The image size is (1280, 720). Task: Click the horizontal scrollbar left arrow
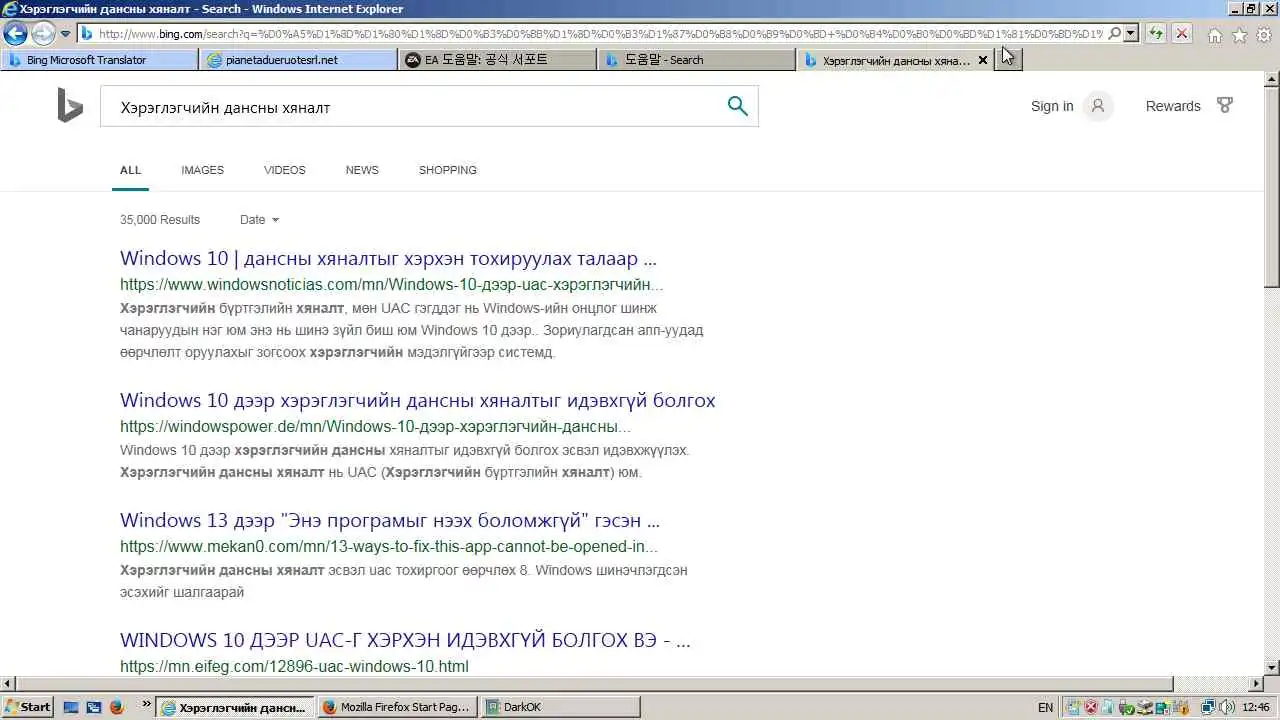tap(8, 684)
